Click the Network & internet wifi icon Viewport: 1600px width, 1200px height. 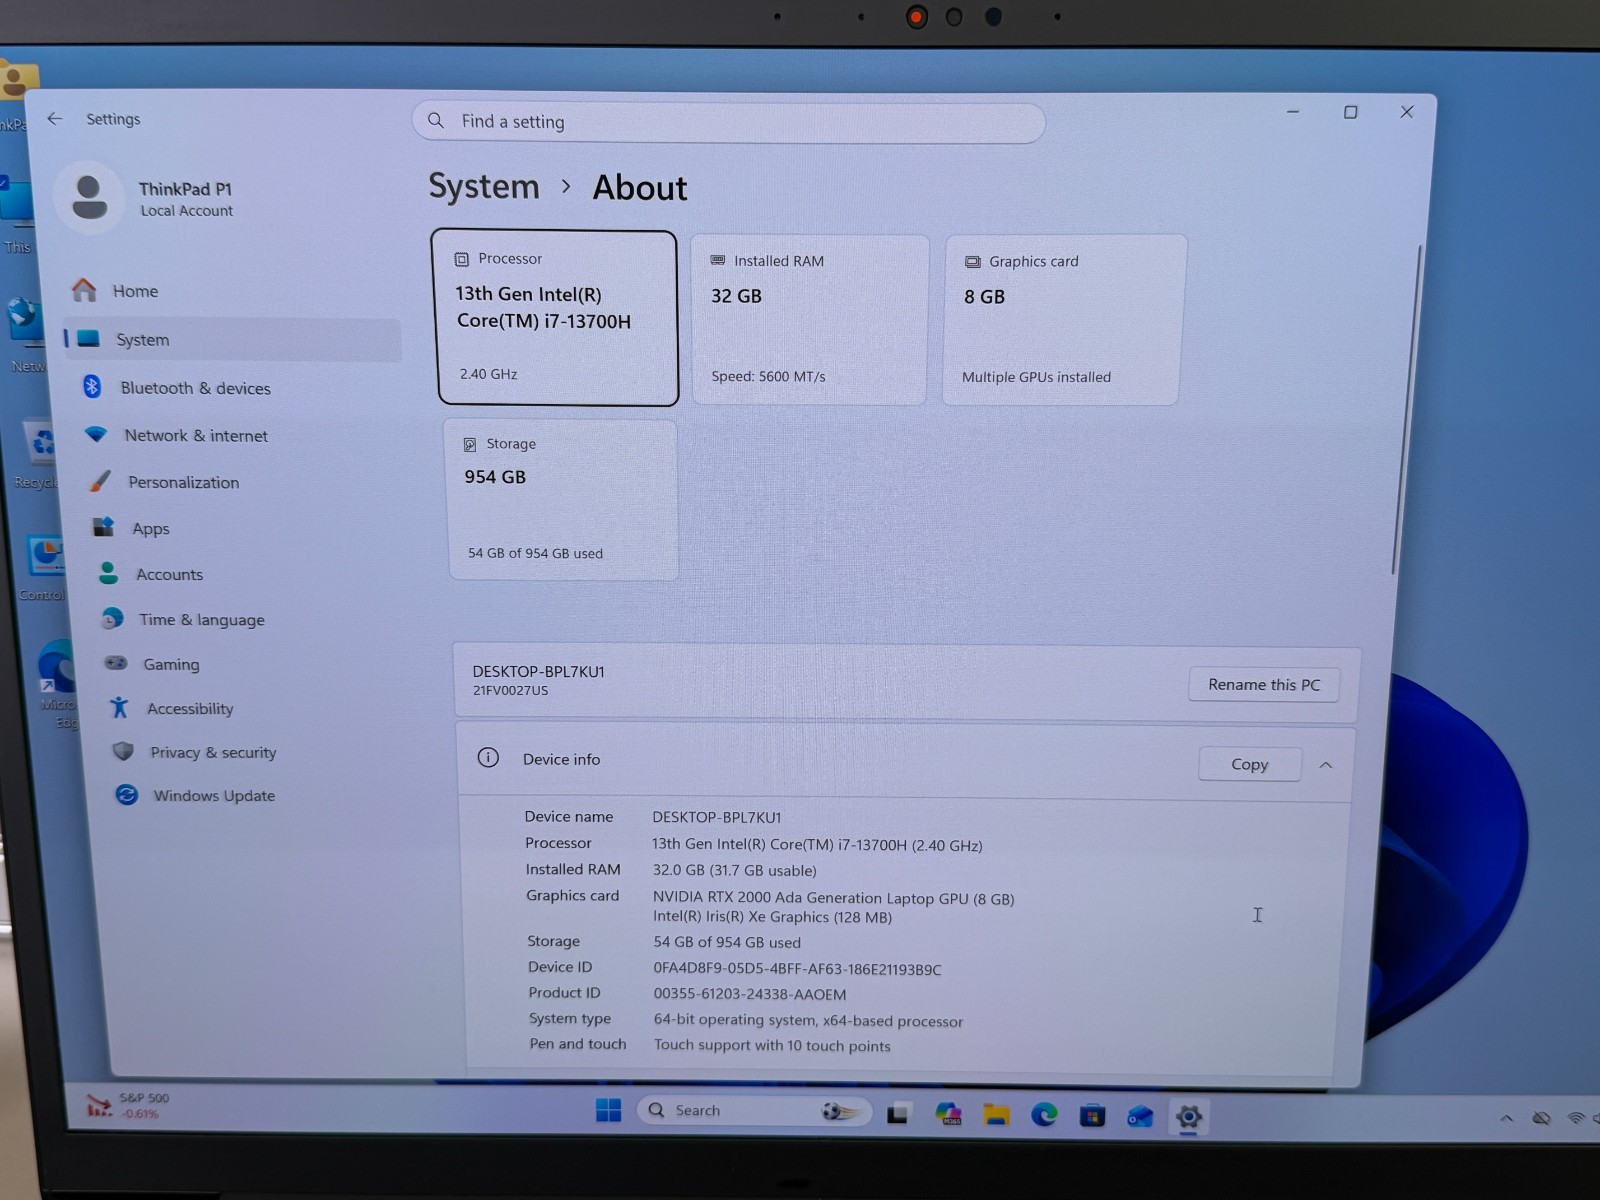point(96,434)
